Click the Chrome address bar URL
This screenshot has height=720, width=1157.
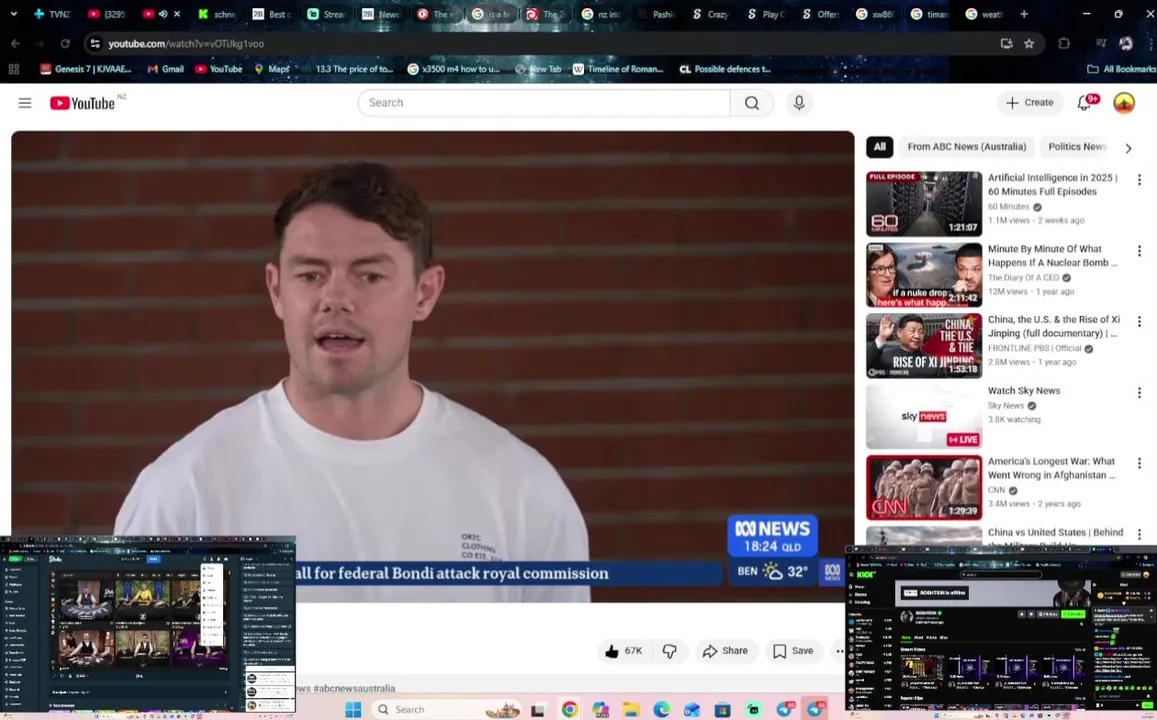coord(186,44)
